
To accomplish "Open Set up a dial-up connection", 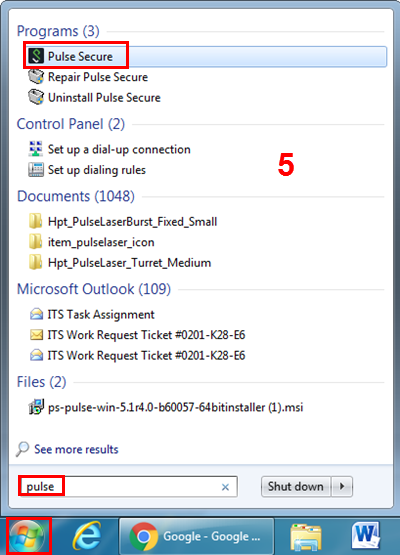I will click(109, 149).
